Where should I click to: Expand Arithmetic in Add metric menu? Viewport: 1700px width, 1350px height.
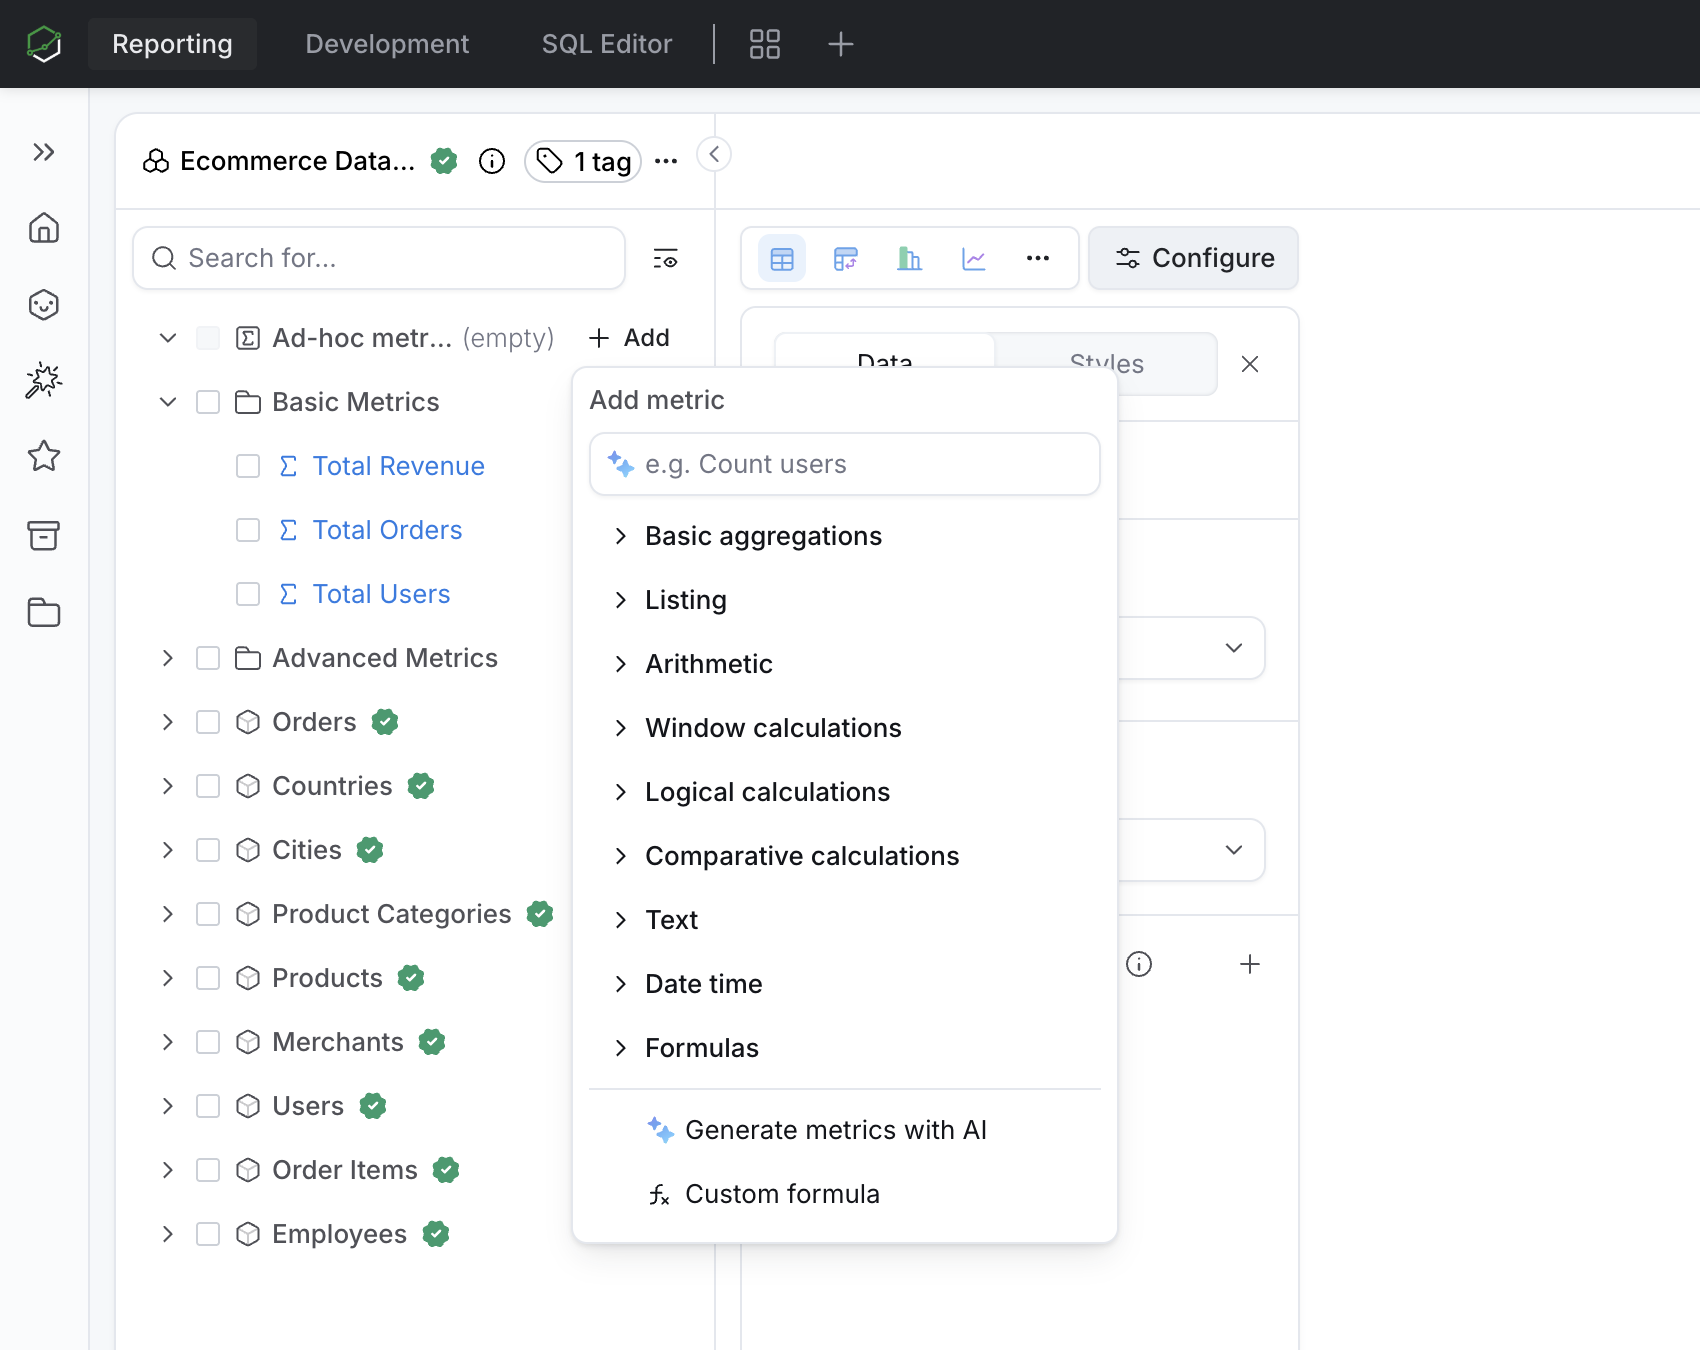pyautogui.click(x=845, y=664)
